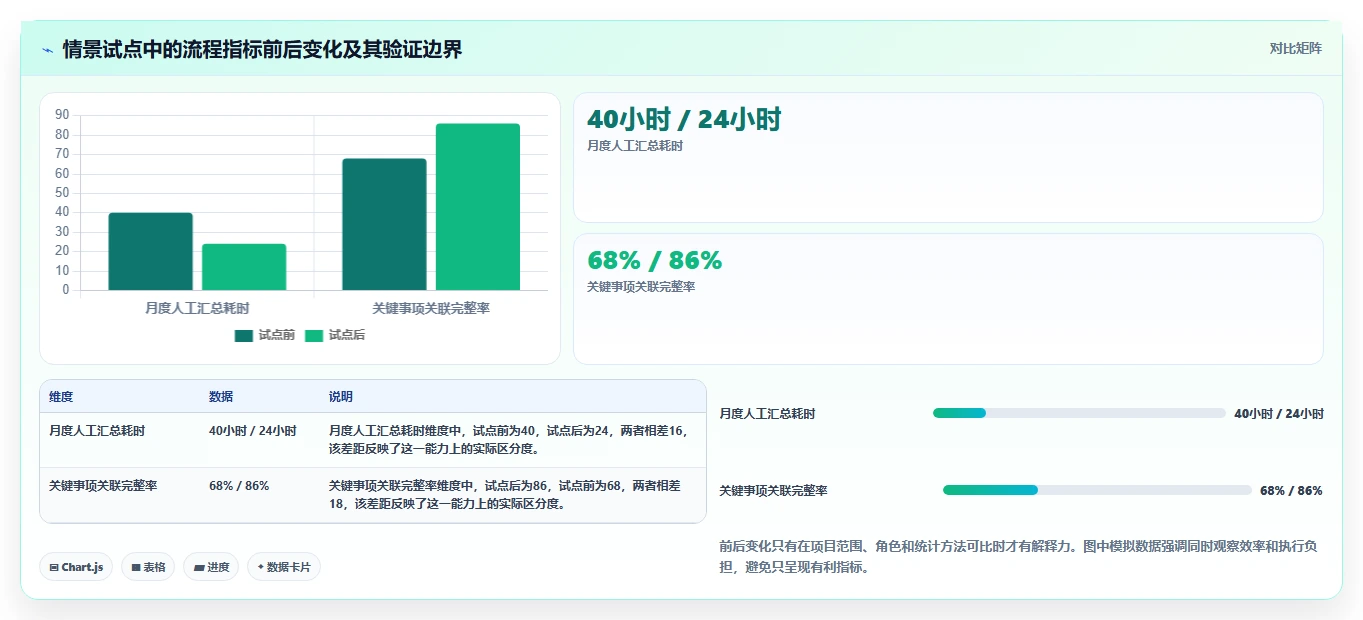Click the 68% / 86% table data cell
Screen dimensions: 1363x620
coord(239,486)
